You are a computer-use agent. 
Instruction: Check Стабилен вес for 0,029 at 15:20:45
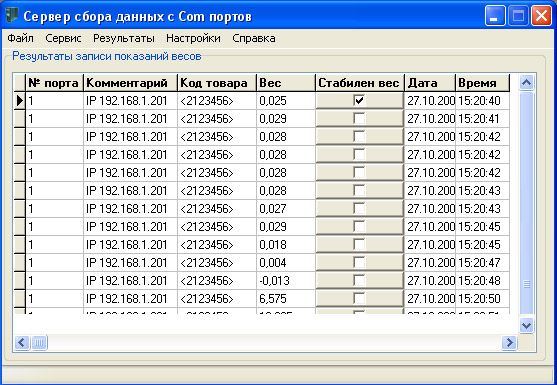359,227
